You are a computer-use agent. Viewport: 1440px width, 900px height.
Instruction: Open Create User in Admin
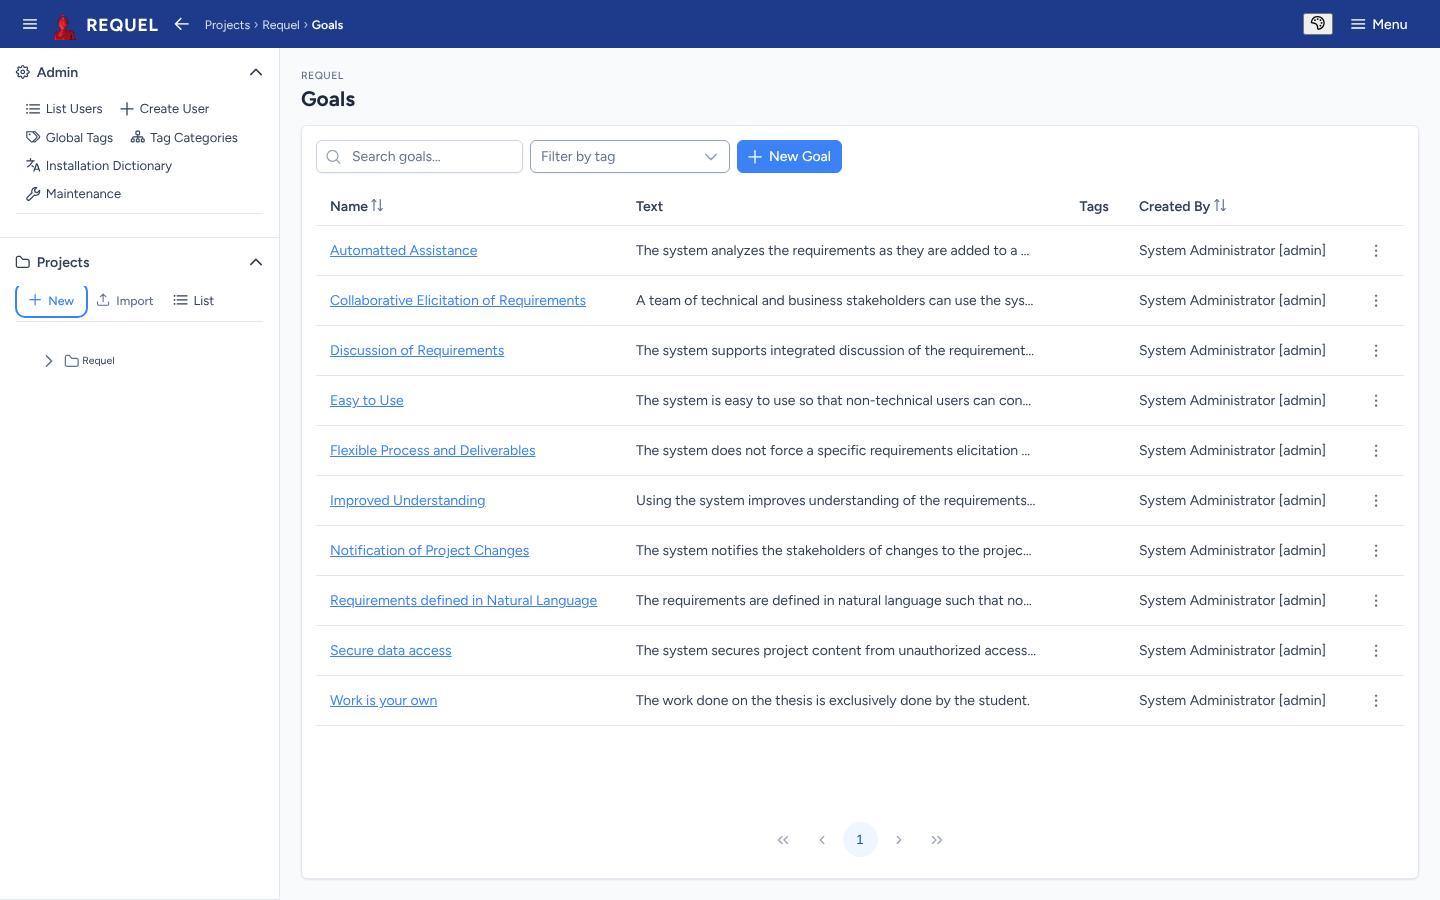(x=165, y=109)
